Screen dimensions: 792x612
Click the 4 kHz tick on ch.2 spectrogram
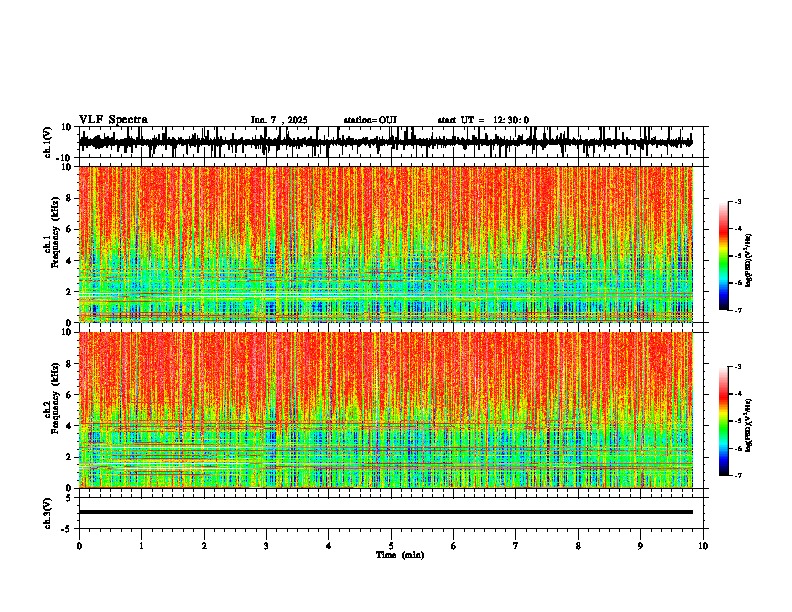tap(69, 426)
